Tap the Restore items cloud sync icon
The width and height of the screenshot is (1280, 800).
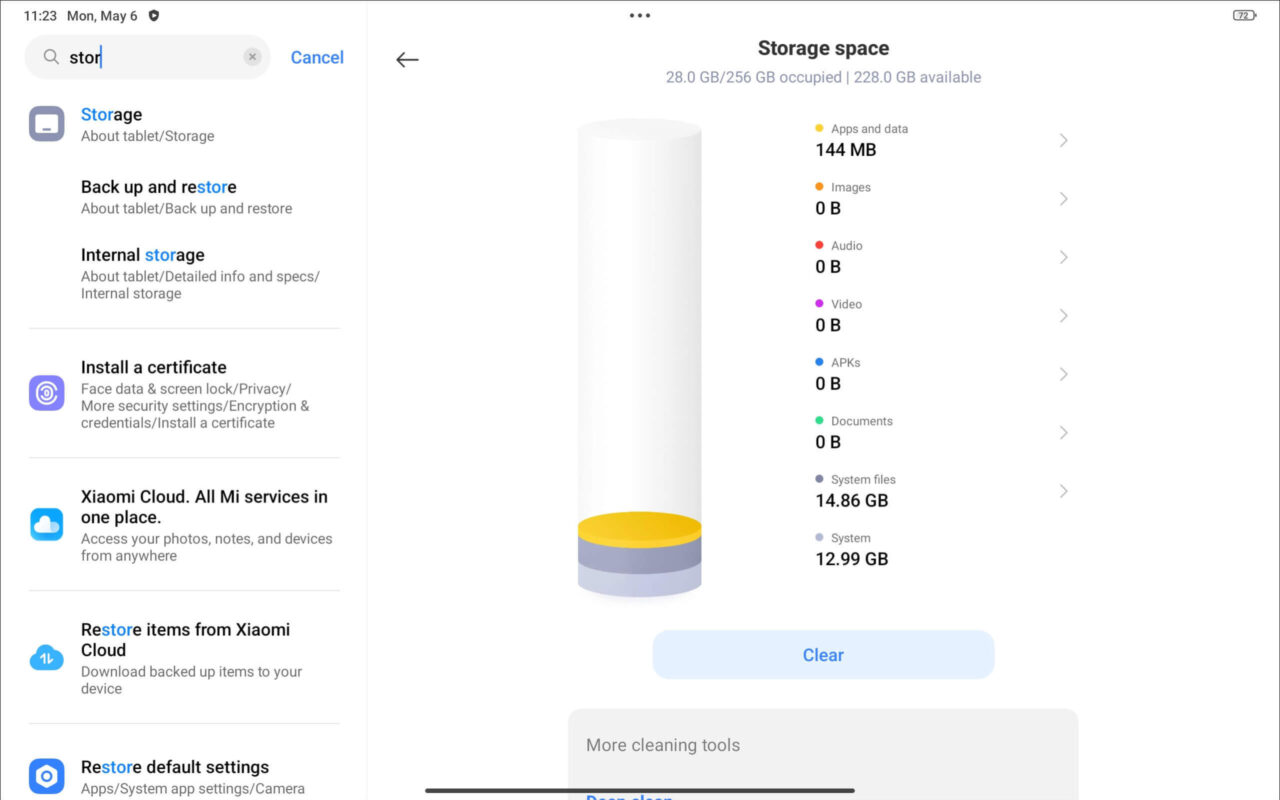(x=47, y=658)
